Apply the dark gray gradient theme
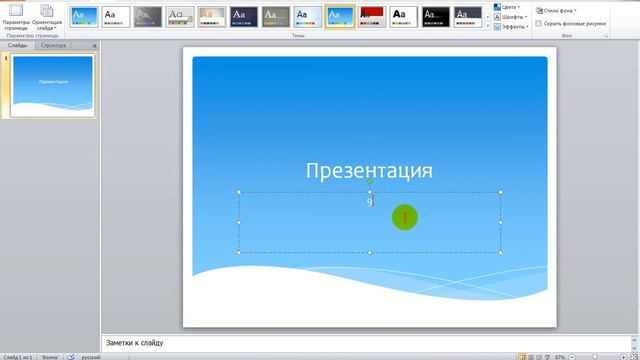The width and height of the screenshot is (640, 360). (x=148, y=17)
